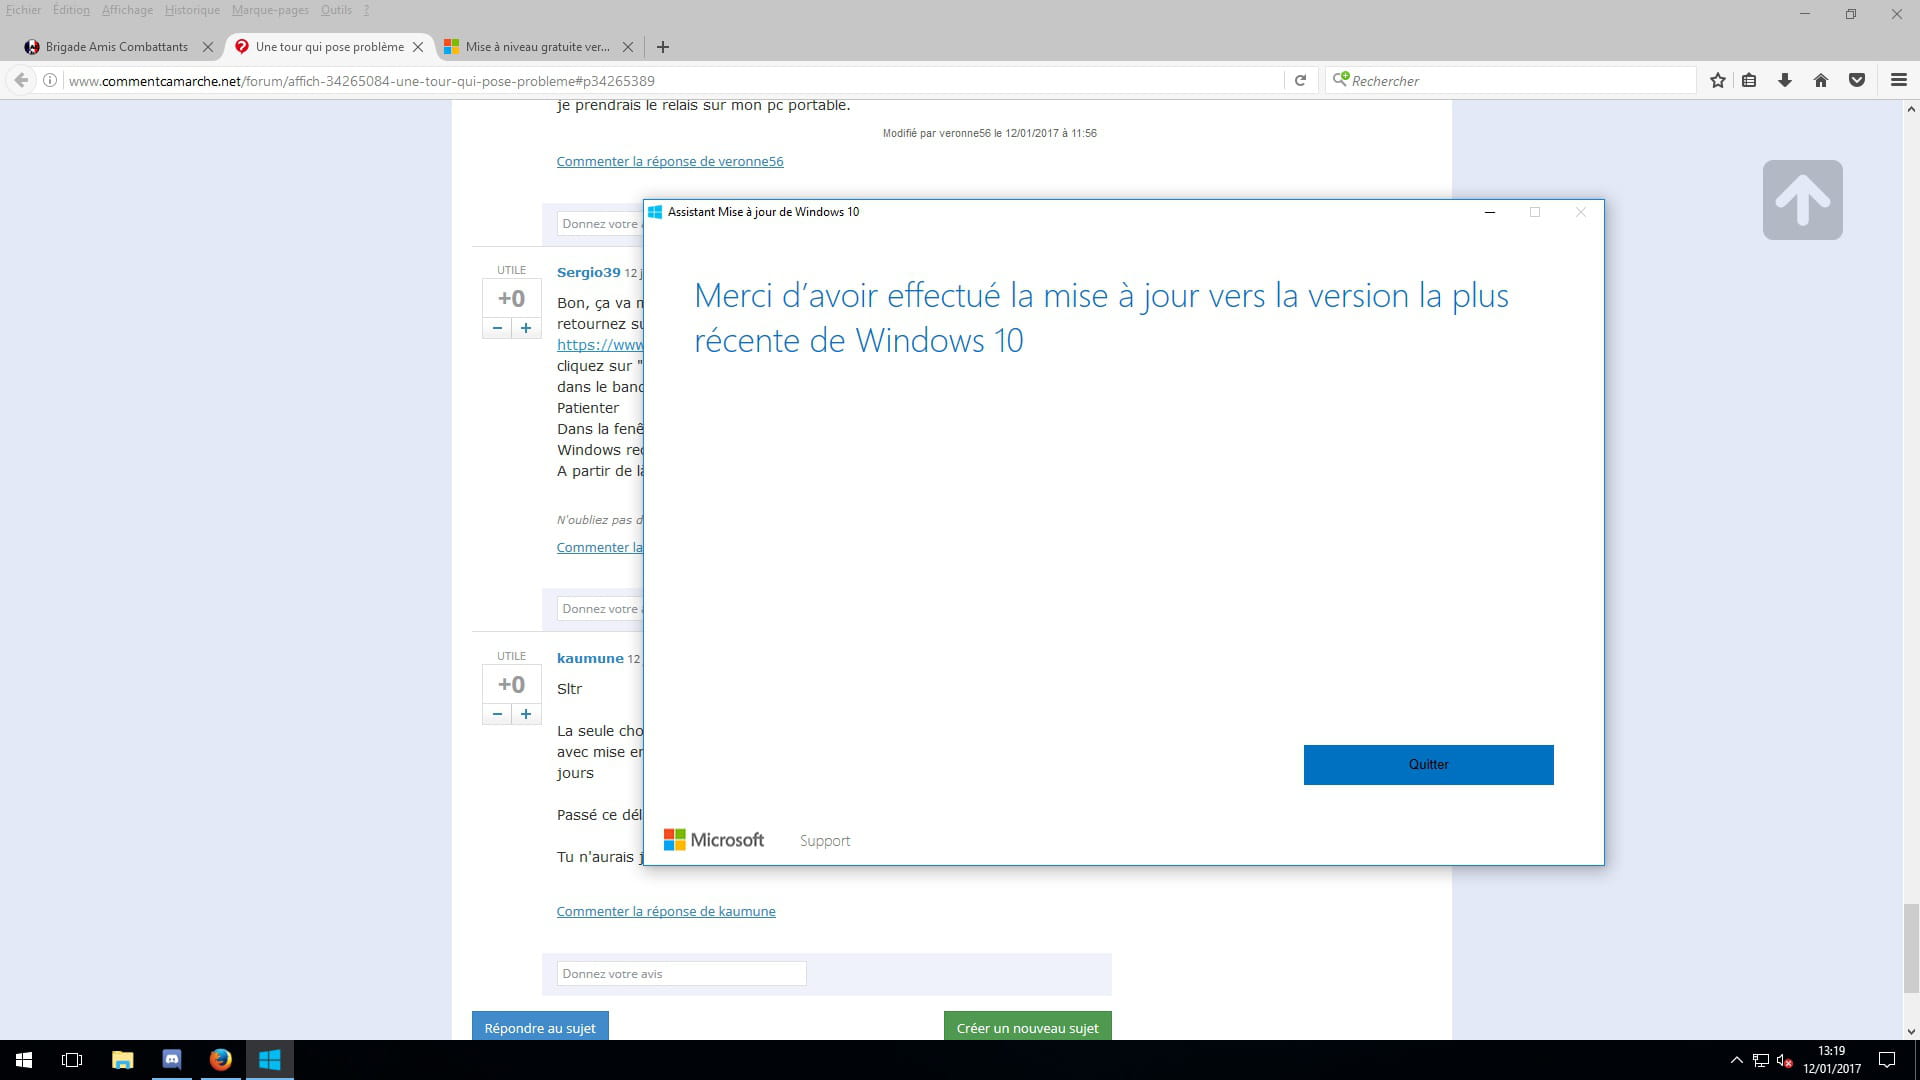
Task: Click Donnez votre avis field below kaumune
Action: click(681, 974)
